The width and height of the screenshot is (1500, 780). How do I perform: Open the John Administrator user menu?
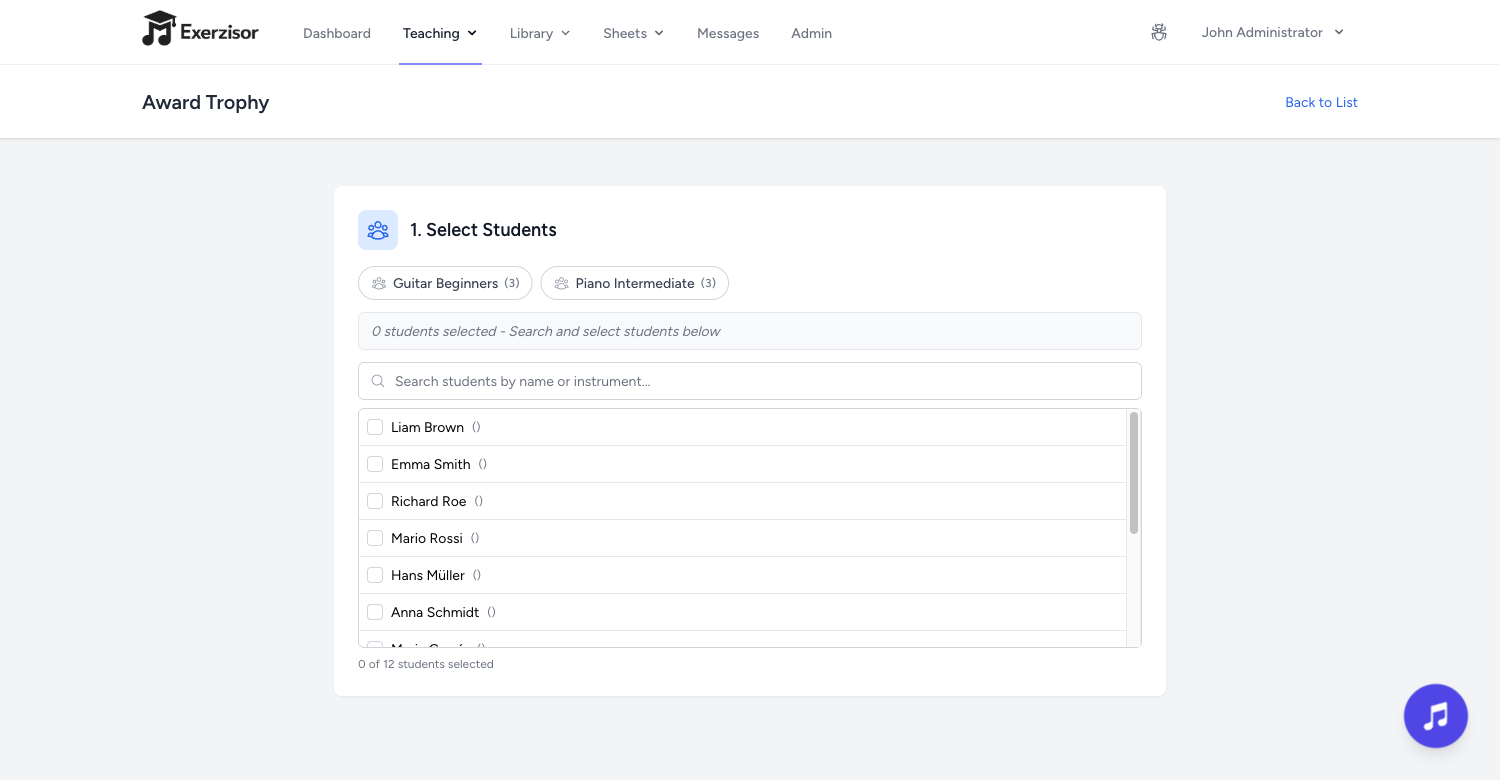point(1273,33)
